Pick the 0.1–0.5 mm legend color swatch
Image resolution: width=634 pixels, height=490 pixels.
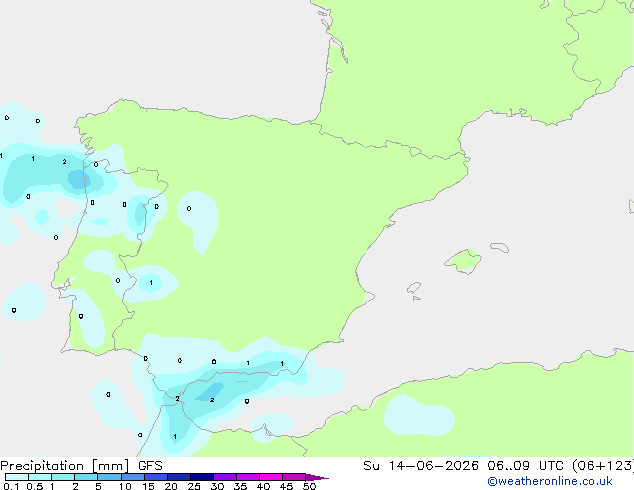point(17,477)
